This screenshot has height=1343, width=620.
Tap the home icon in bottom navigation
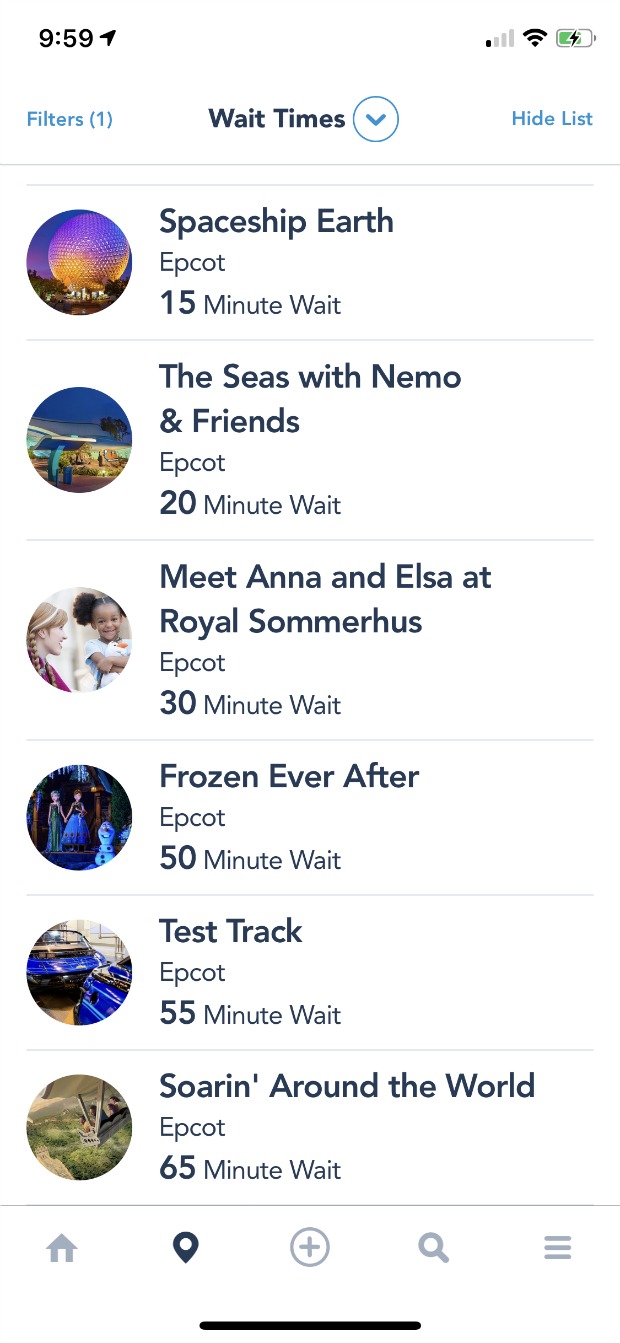click(x=62, y=1248)
